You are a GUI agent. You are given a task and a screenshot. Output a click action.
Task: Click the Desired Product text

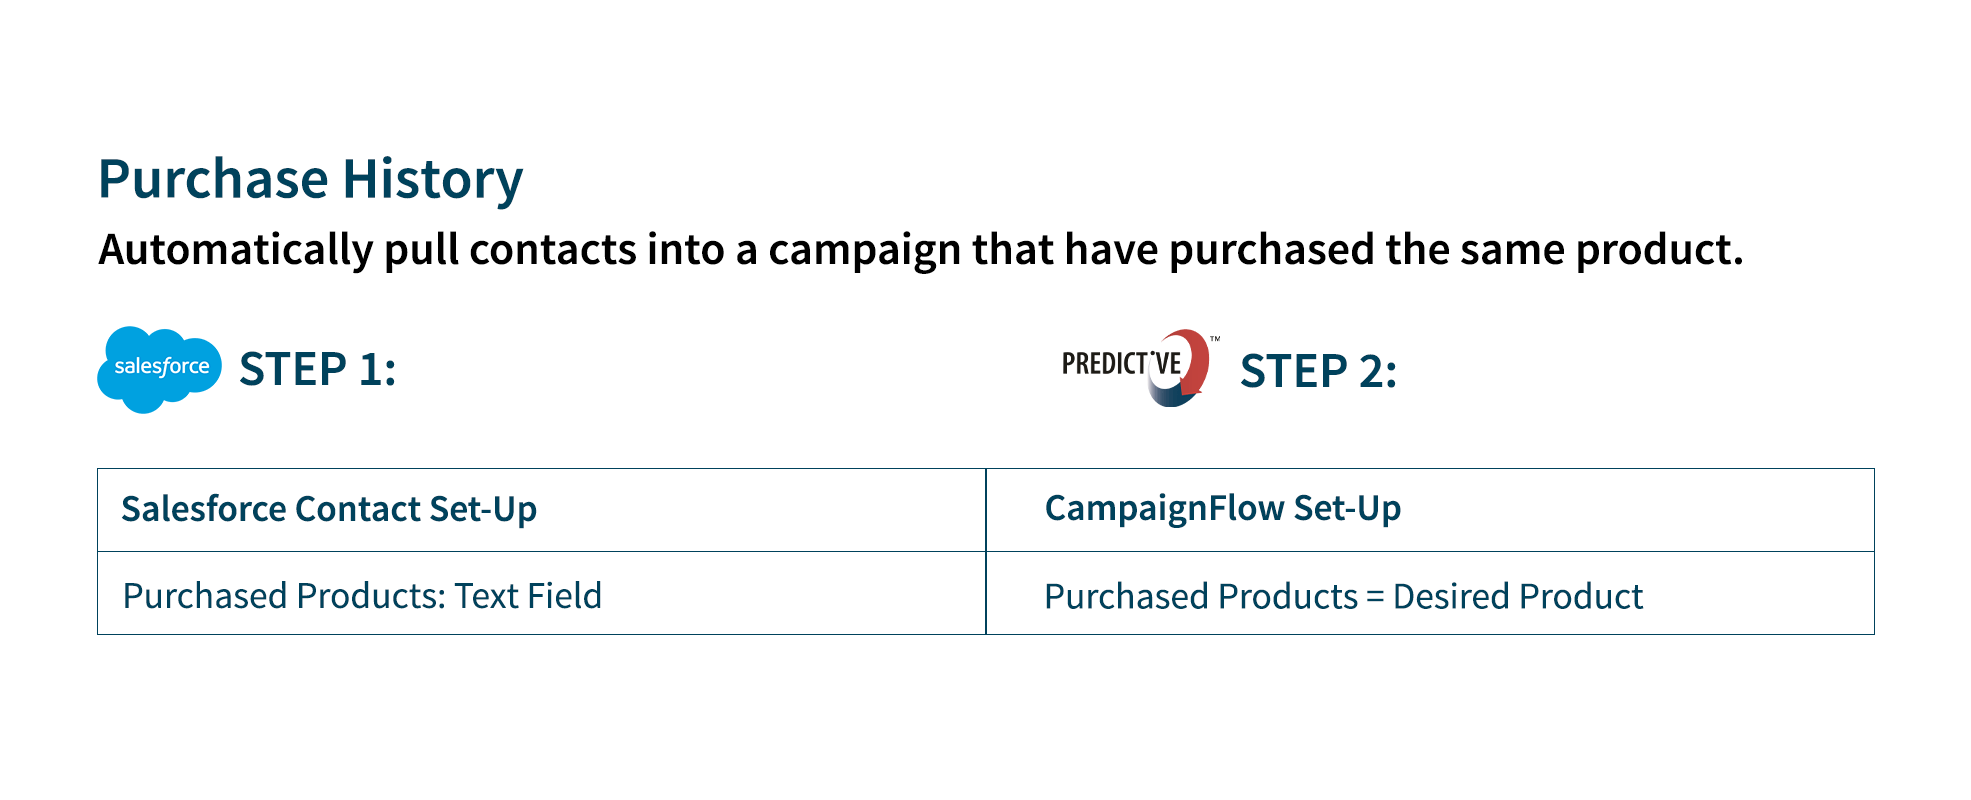click(1518, 596)
